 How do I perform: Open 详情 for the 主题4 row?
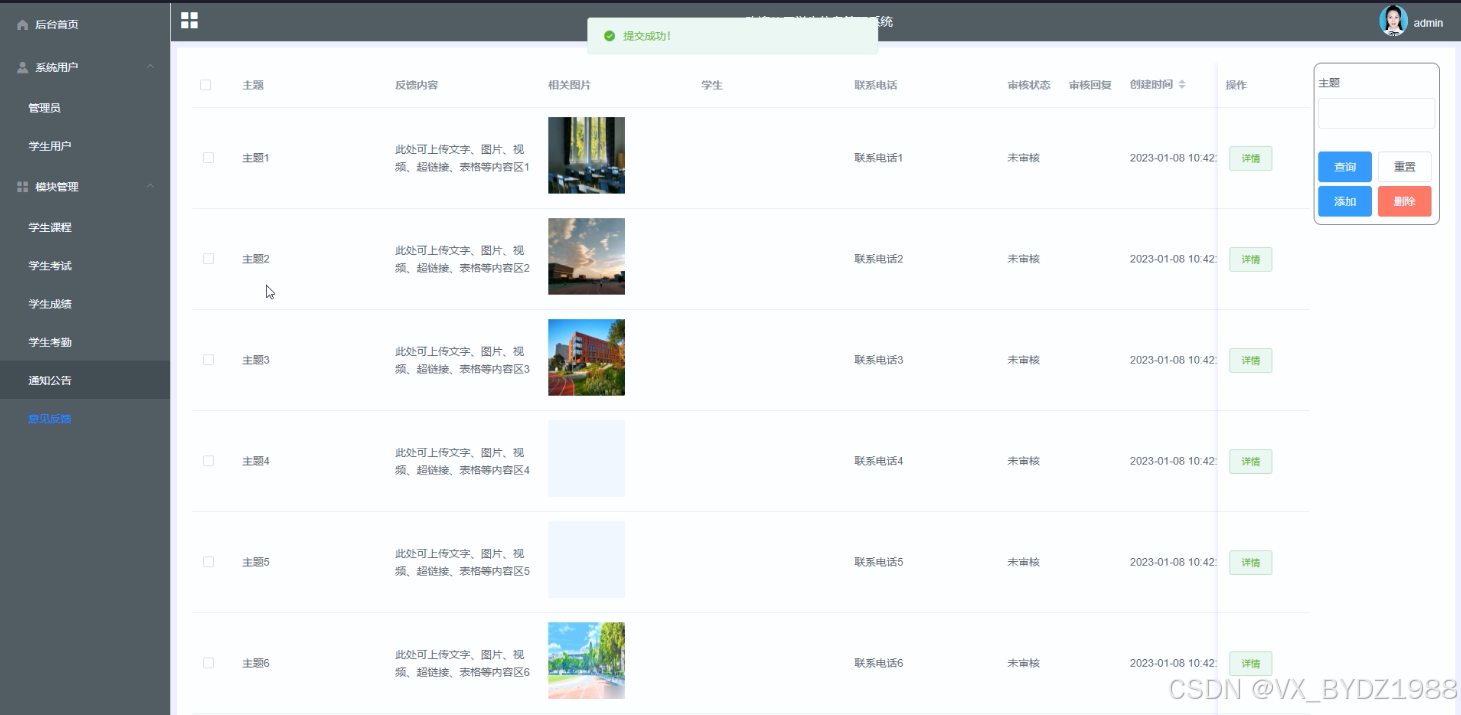tap(1250, 461)
